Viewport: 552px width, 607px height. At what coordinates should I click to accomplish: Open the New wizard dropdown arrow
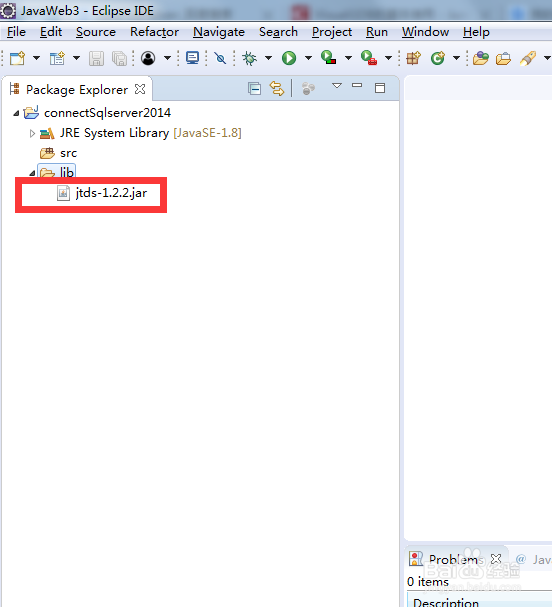36,58
